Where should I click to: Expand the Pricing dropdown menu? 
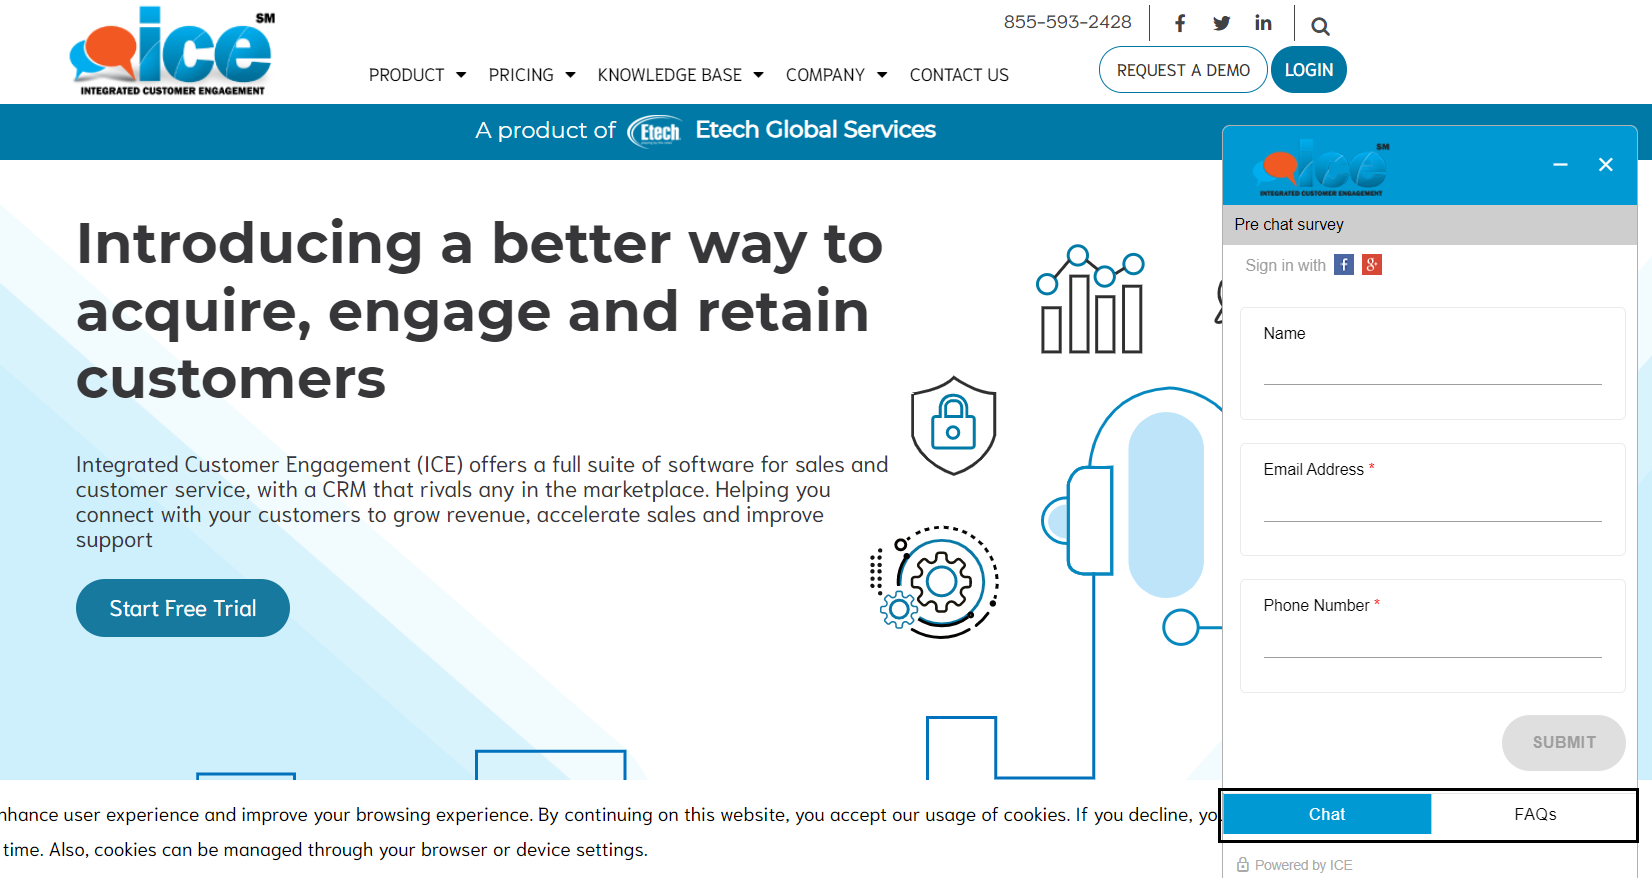click(531, 75)
